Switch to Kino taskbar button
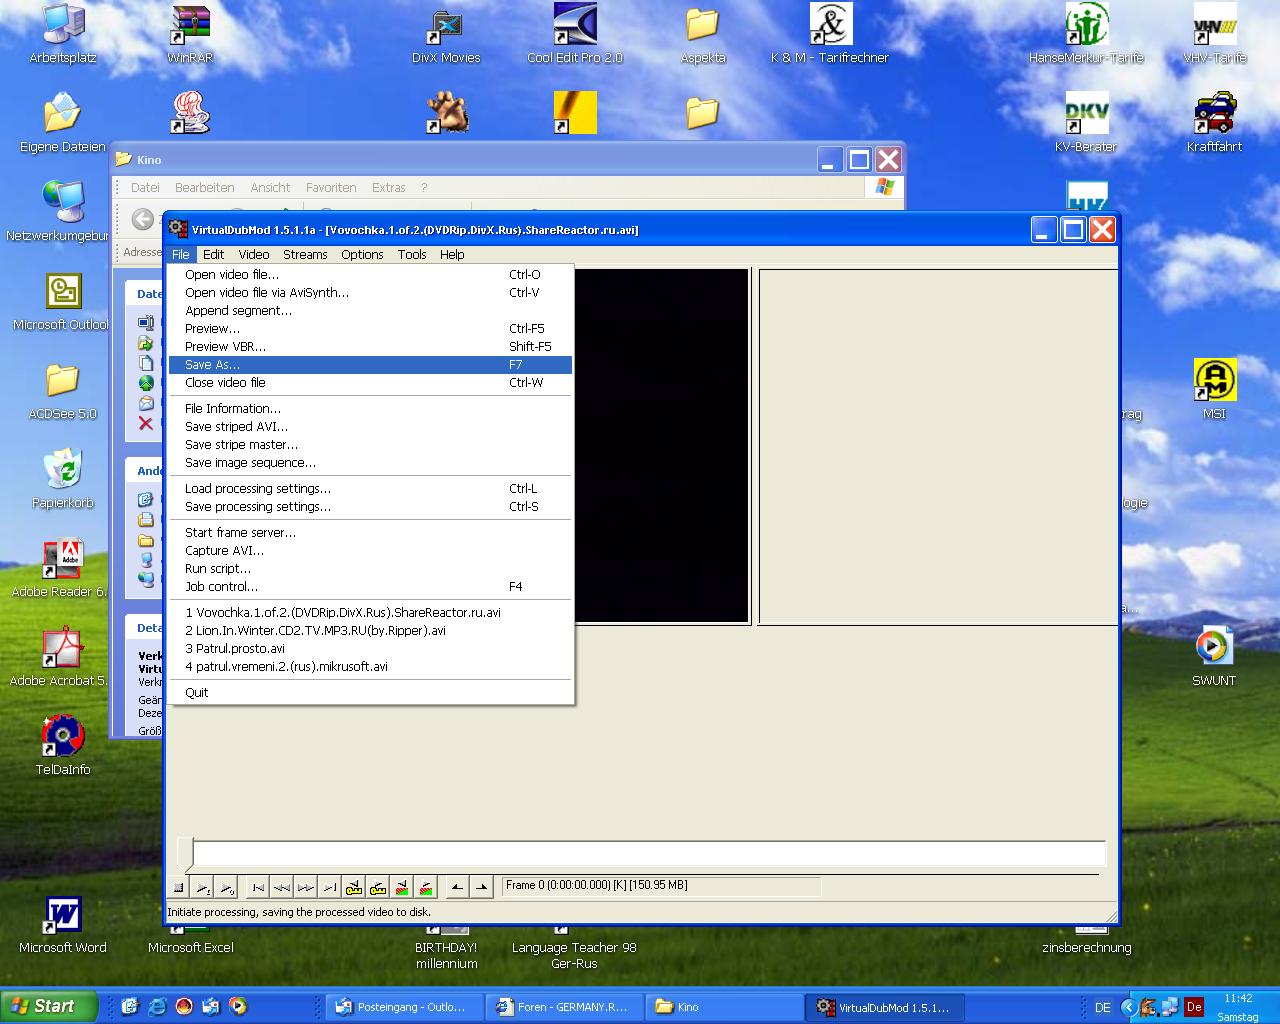Screen dimensions: 1280x1024 coord(725,1007)
